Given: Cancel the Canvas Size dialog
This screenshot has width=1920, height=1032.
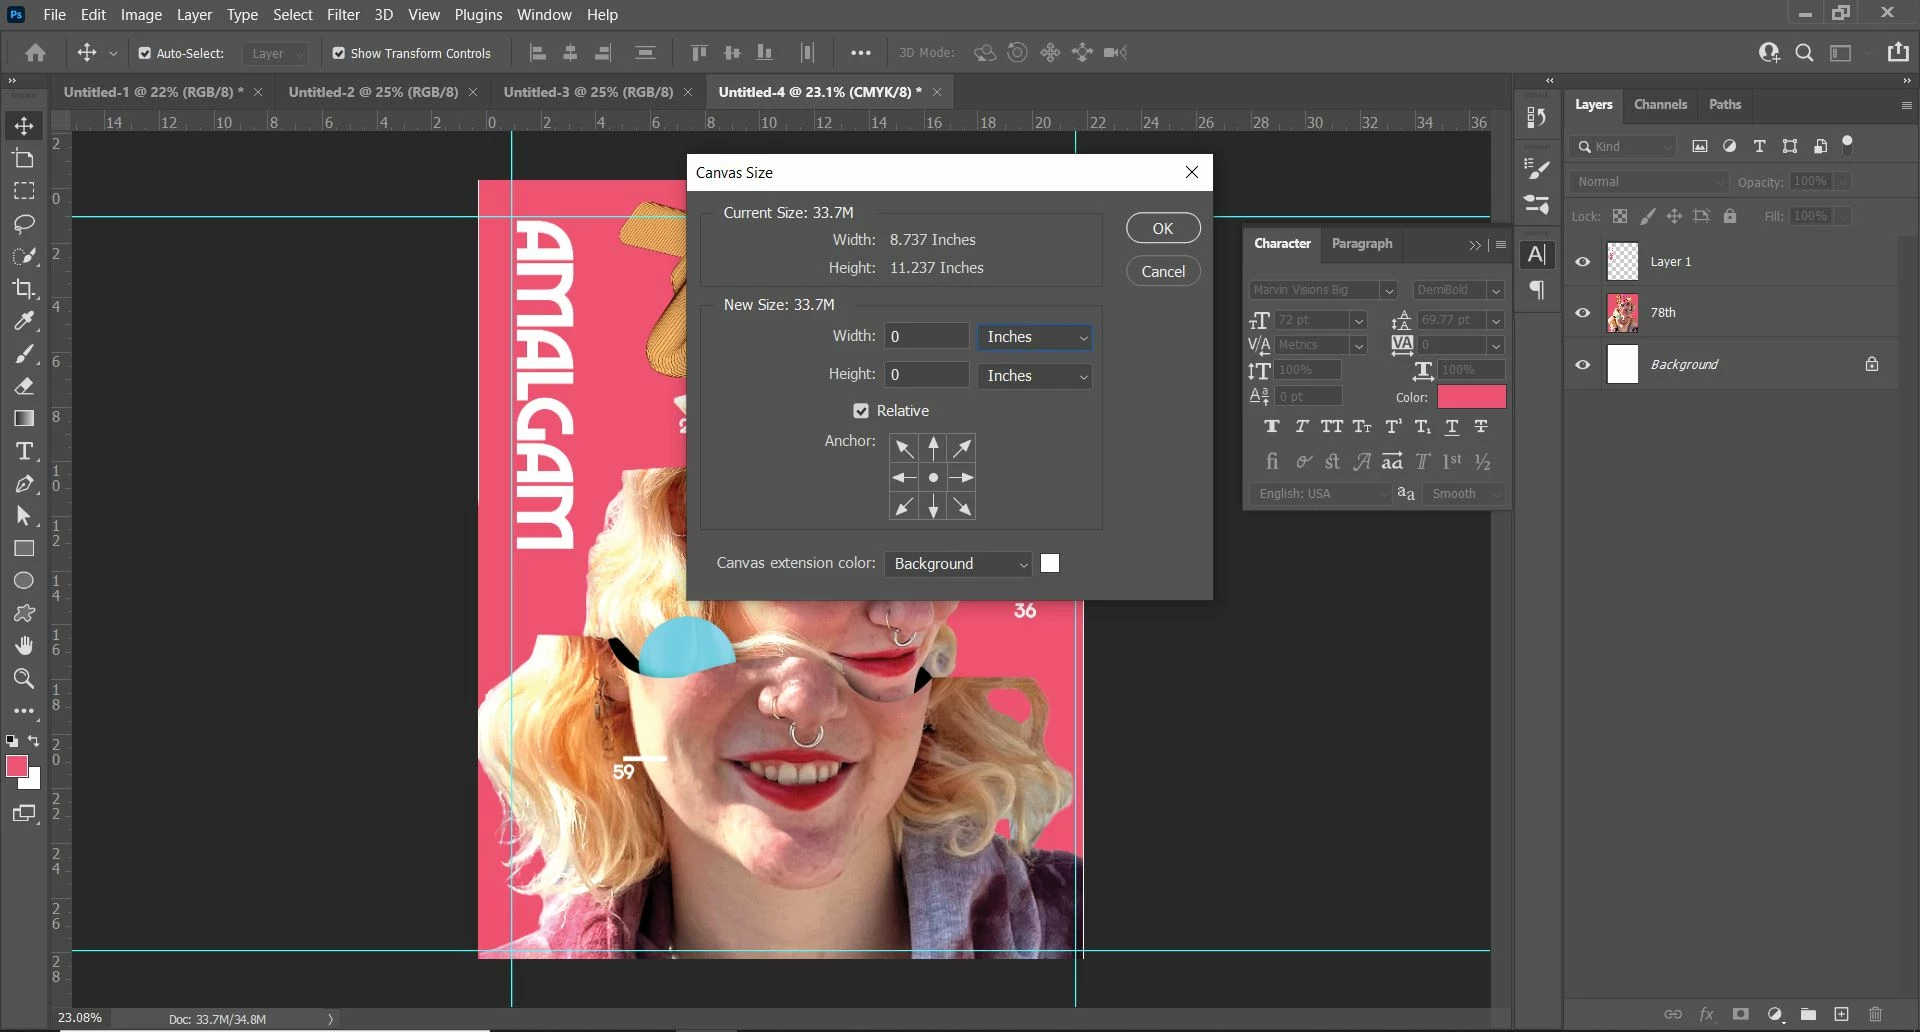Looking at the screenshot, I should (1162, 272).
